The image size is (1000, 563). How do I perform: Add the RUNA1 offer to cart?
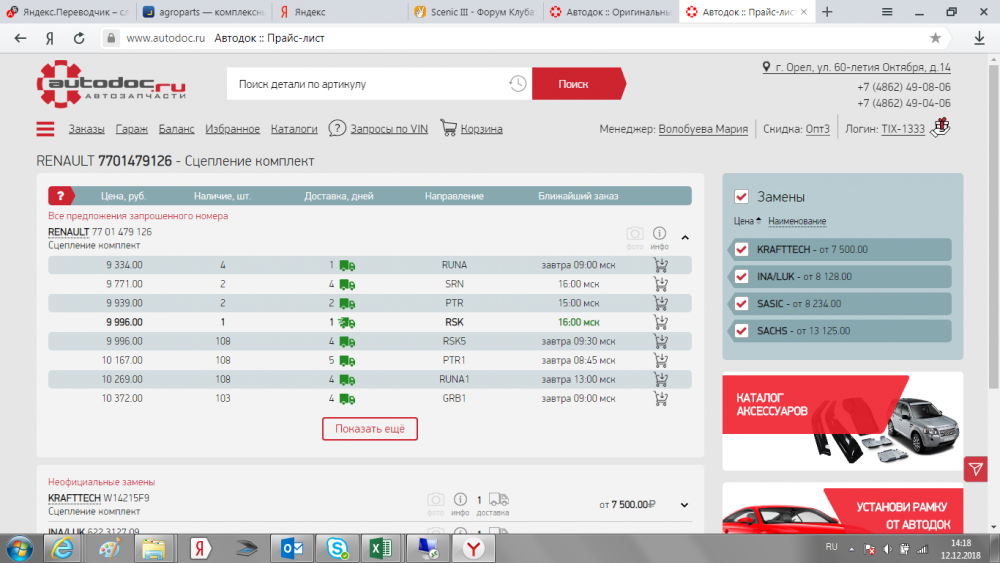click(x=661, y=379)
